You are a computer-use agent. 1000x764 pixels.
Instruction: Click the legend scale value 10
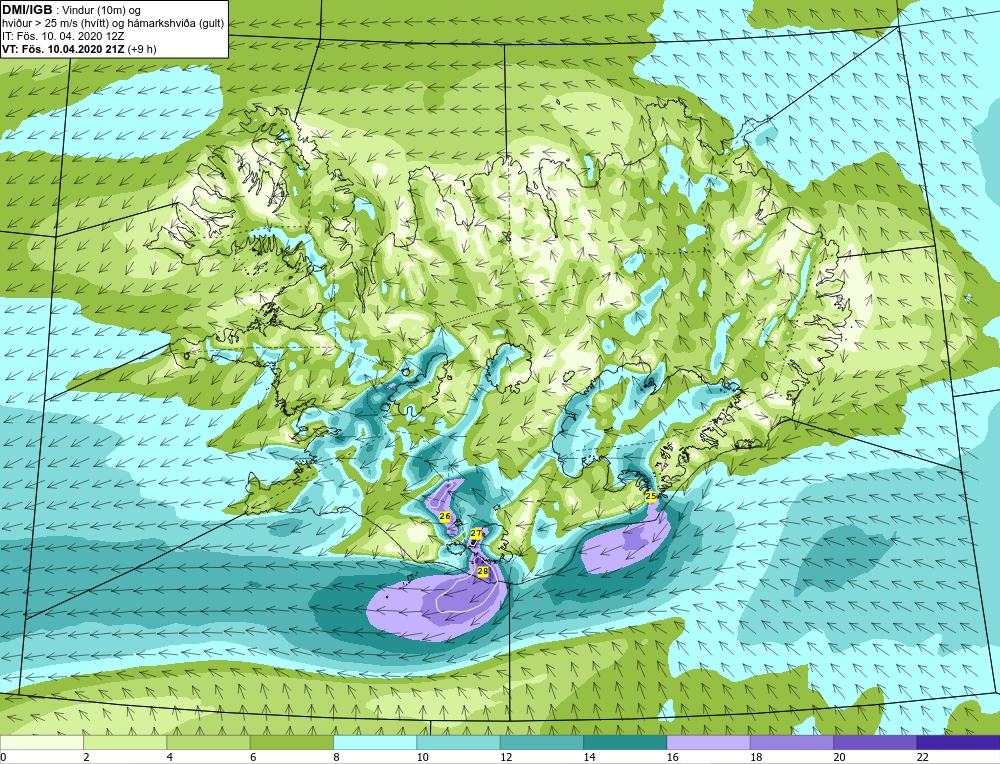click(x=422, y=758)
